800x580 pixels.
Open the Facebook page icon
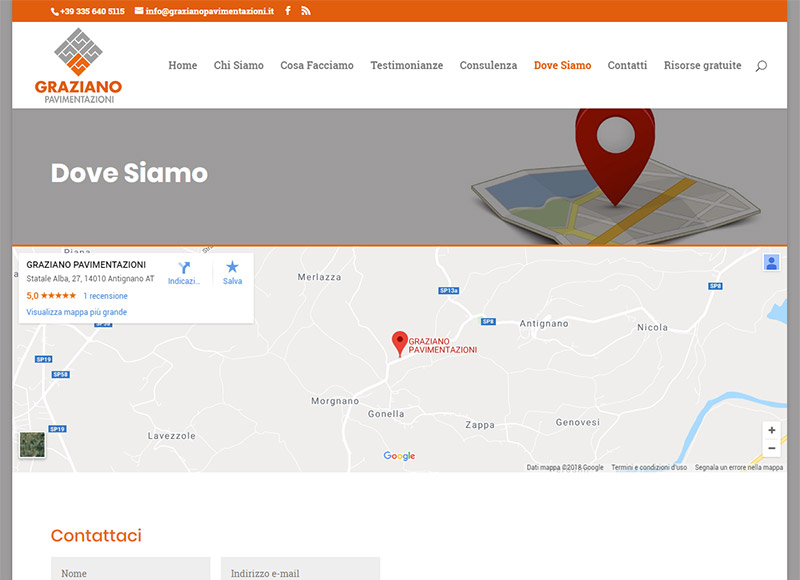(x=288, y=11)
